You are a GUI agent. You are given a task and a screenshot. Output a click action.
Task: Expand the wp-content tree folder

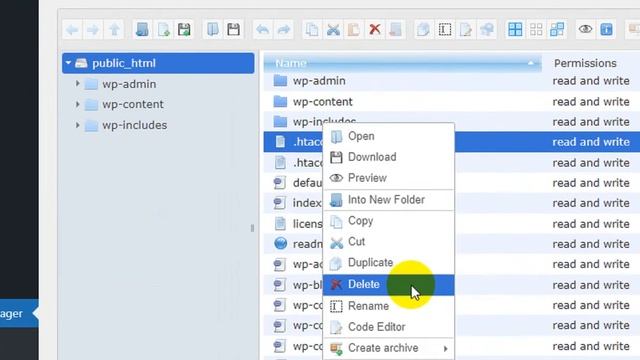[78, 104]
